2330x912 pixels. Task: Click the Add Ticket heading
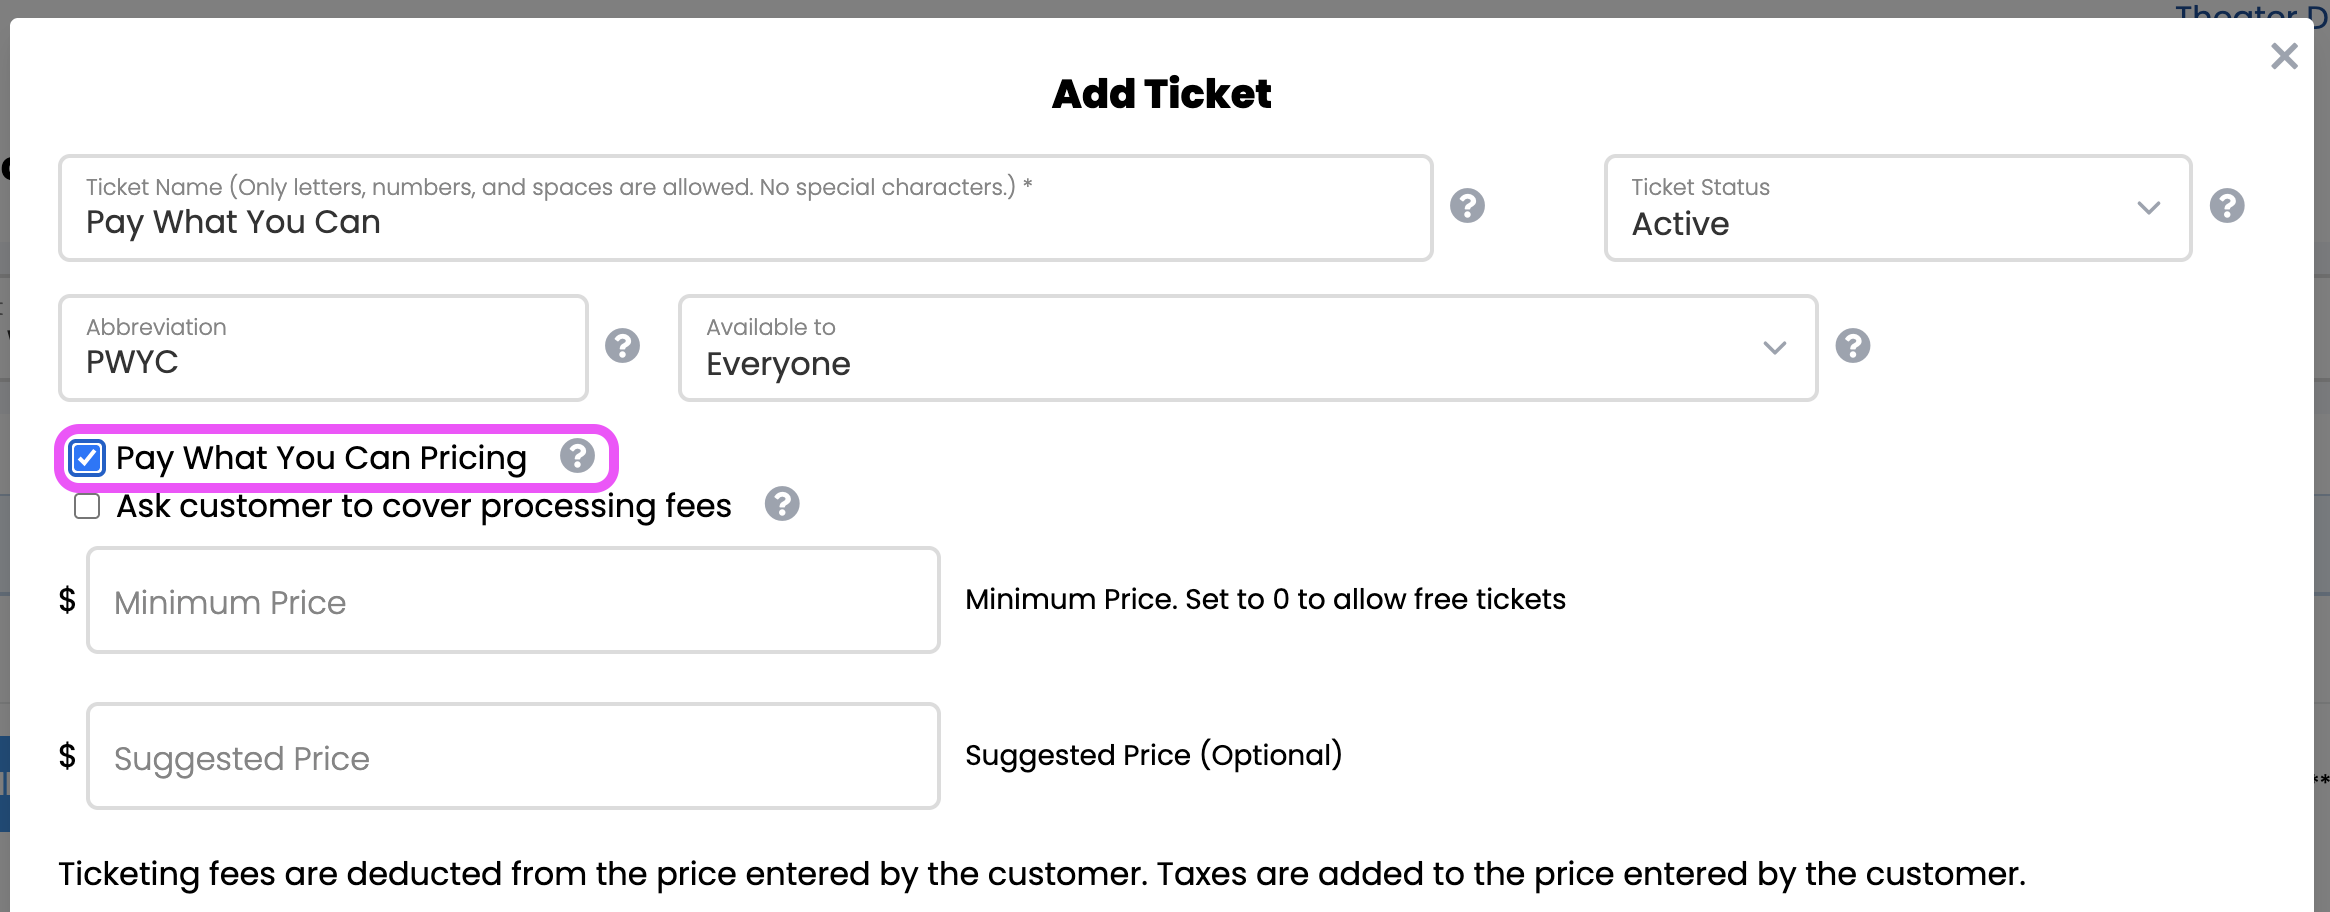1161,94
